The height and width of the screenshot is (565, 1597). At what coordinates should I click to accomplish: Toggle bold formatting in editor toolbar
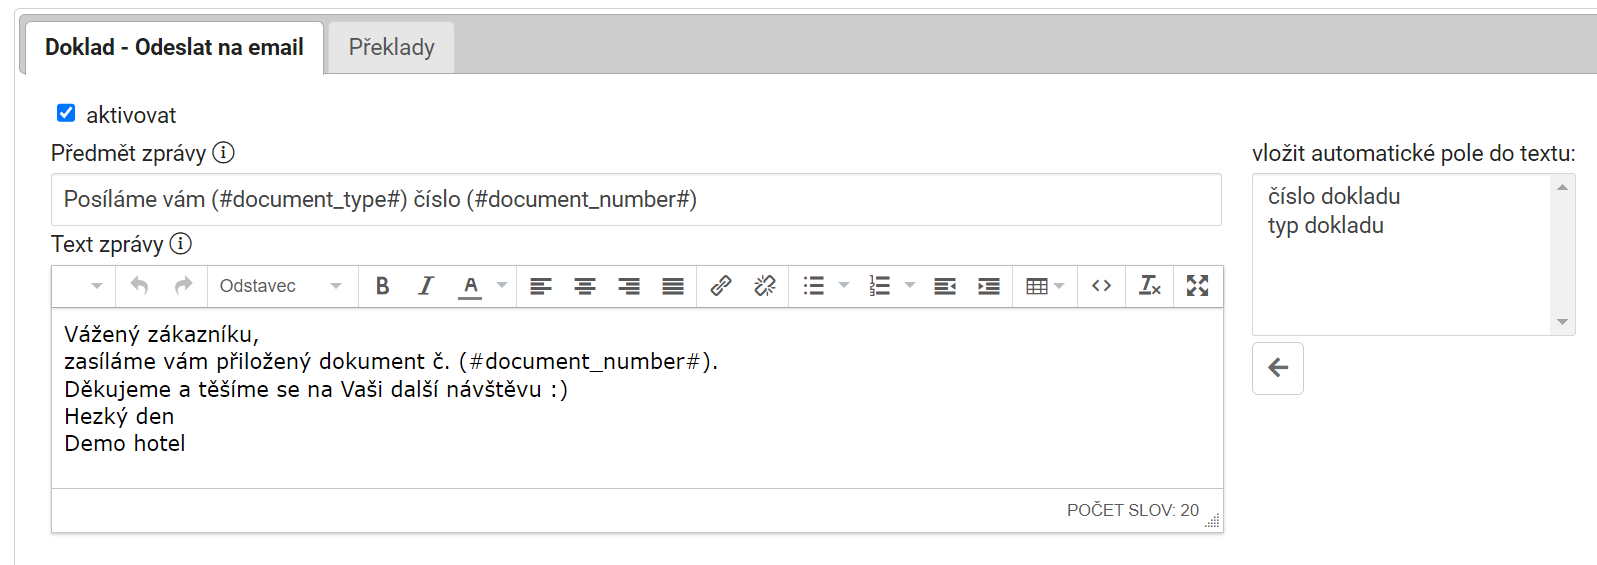click(382, 286)
